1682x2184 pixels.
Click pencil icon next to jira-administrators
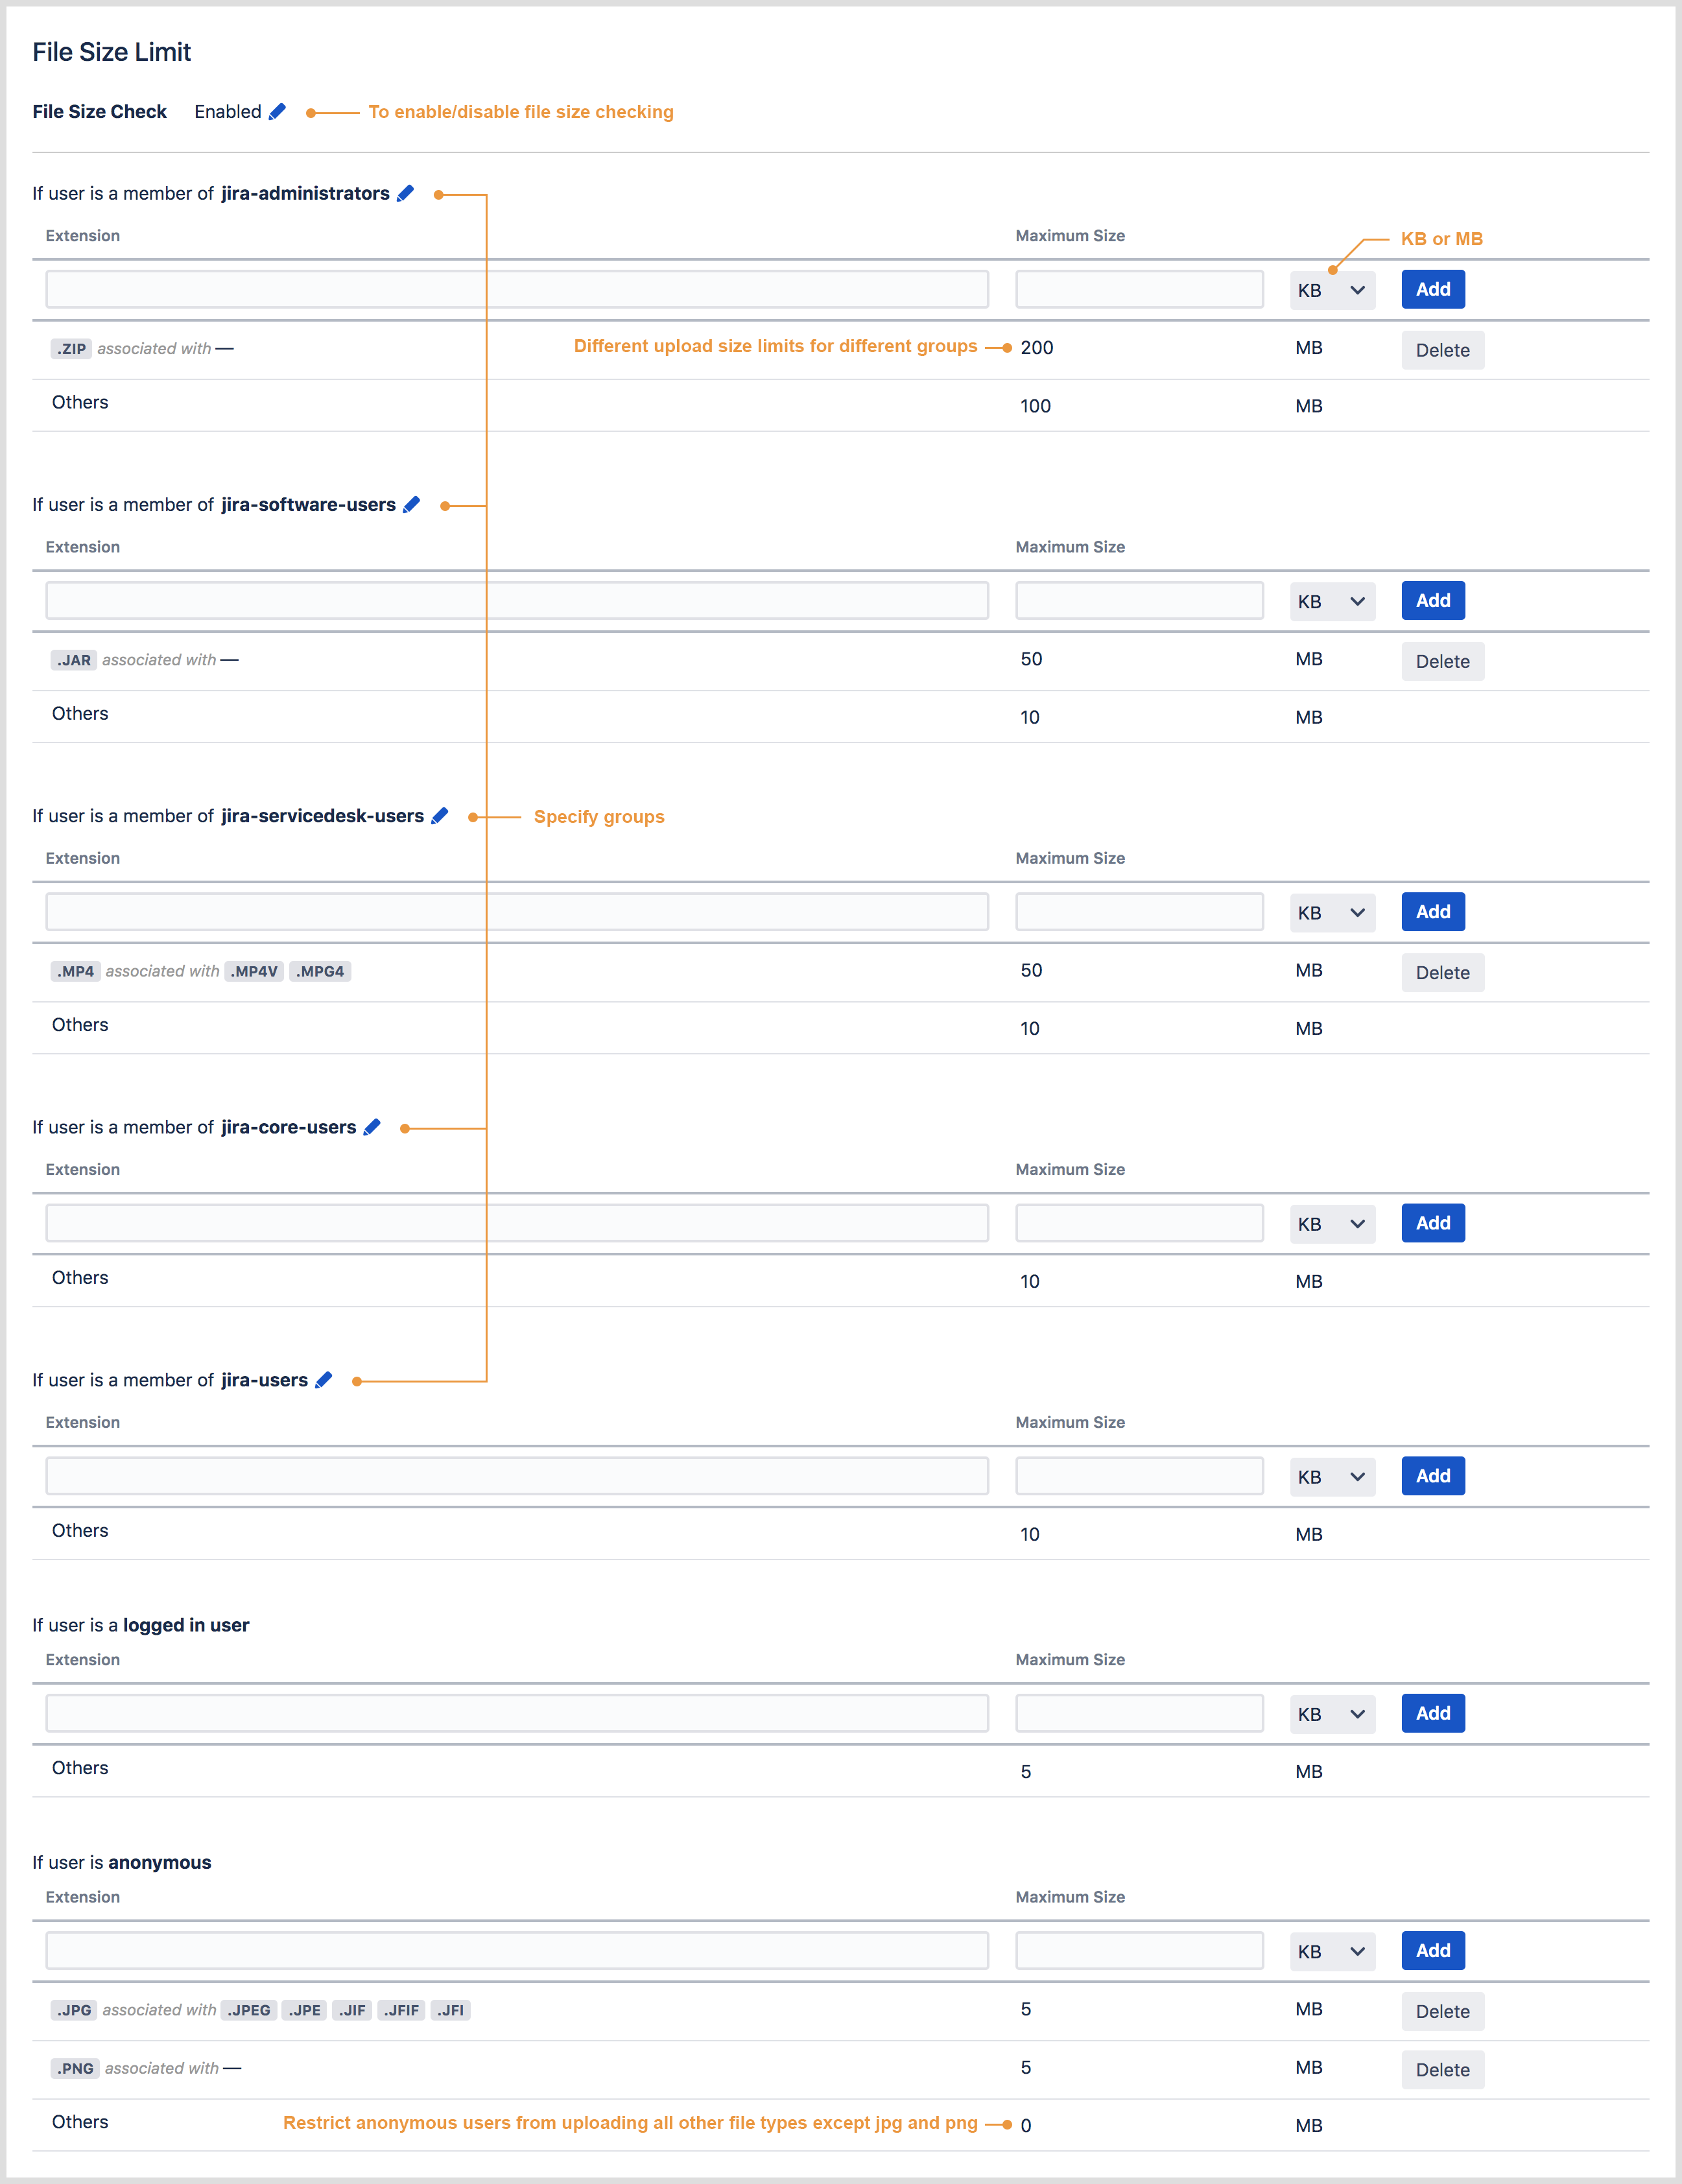(x=405, y=193)
